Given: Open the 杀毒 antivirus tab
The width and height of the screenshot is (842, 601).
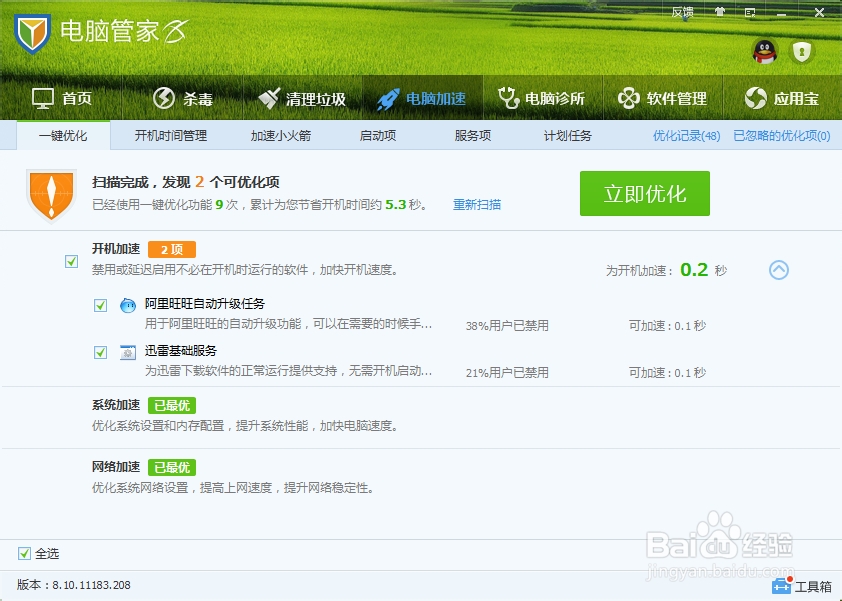Looking at the screenshot, I should (x=183, y=98).
